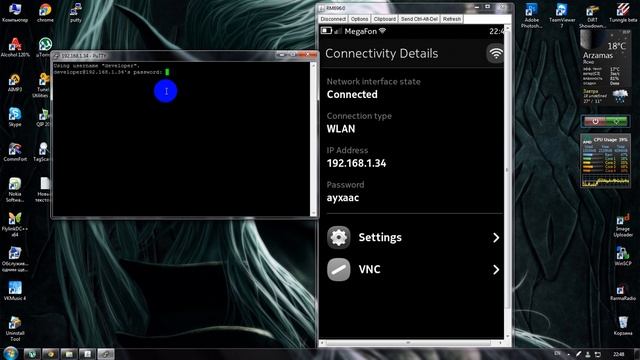Click the taskbar clock
Image resolution: width=640 pixels, height=360 pixels.
(x=618, y=354)
